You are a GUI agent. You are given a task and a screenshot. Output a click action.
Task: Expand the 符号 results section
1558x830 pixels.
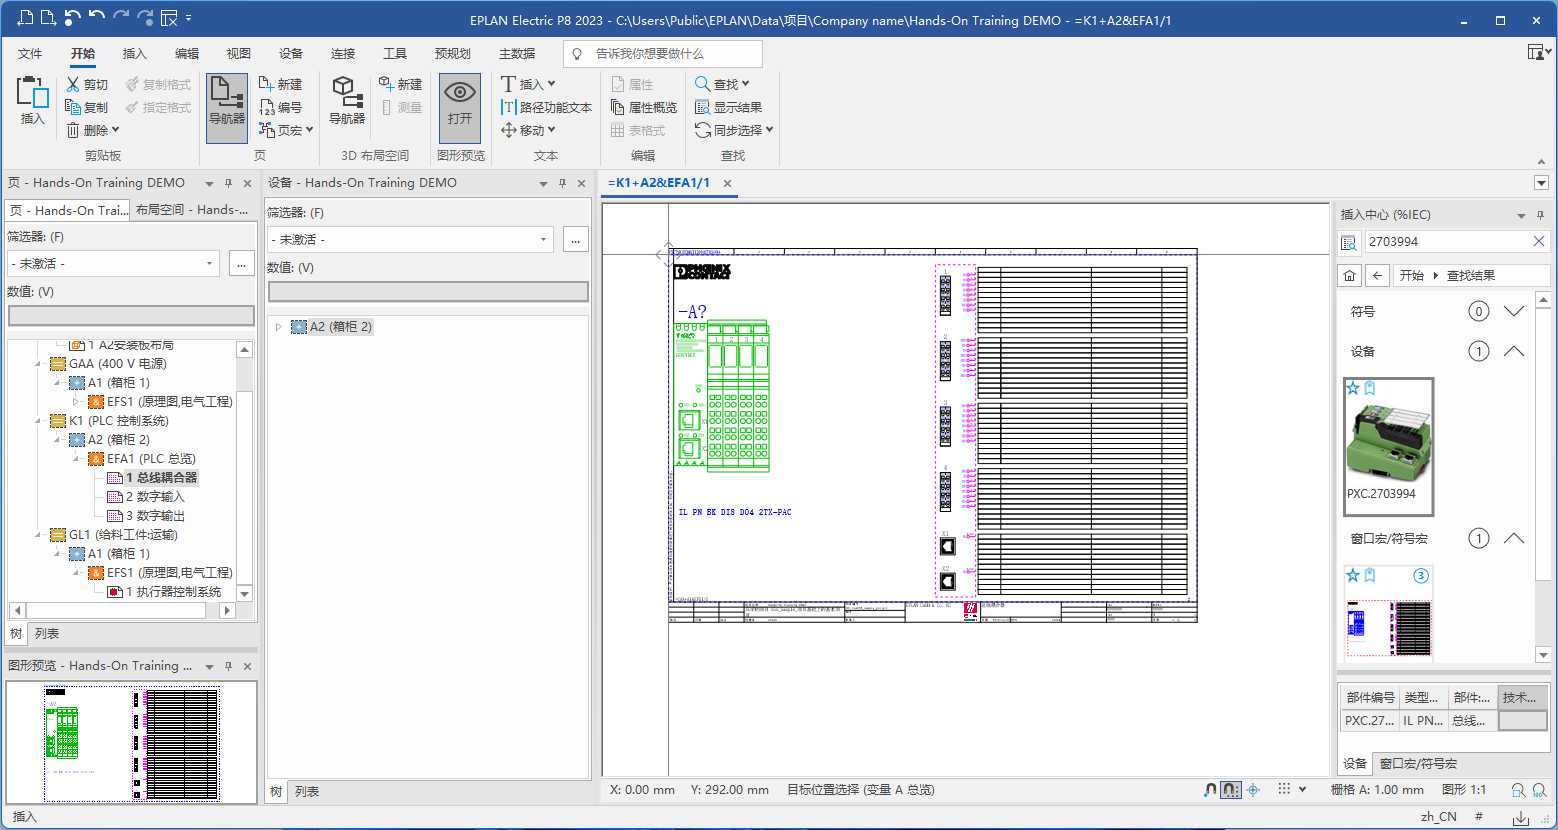click(x=1514, y=311)
